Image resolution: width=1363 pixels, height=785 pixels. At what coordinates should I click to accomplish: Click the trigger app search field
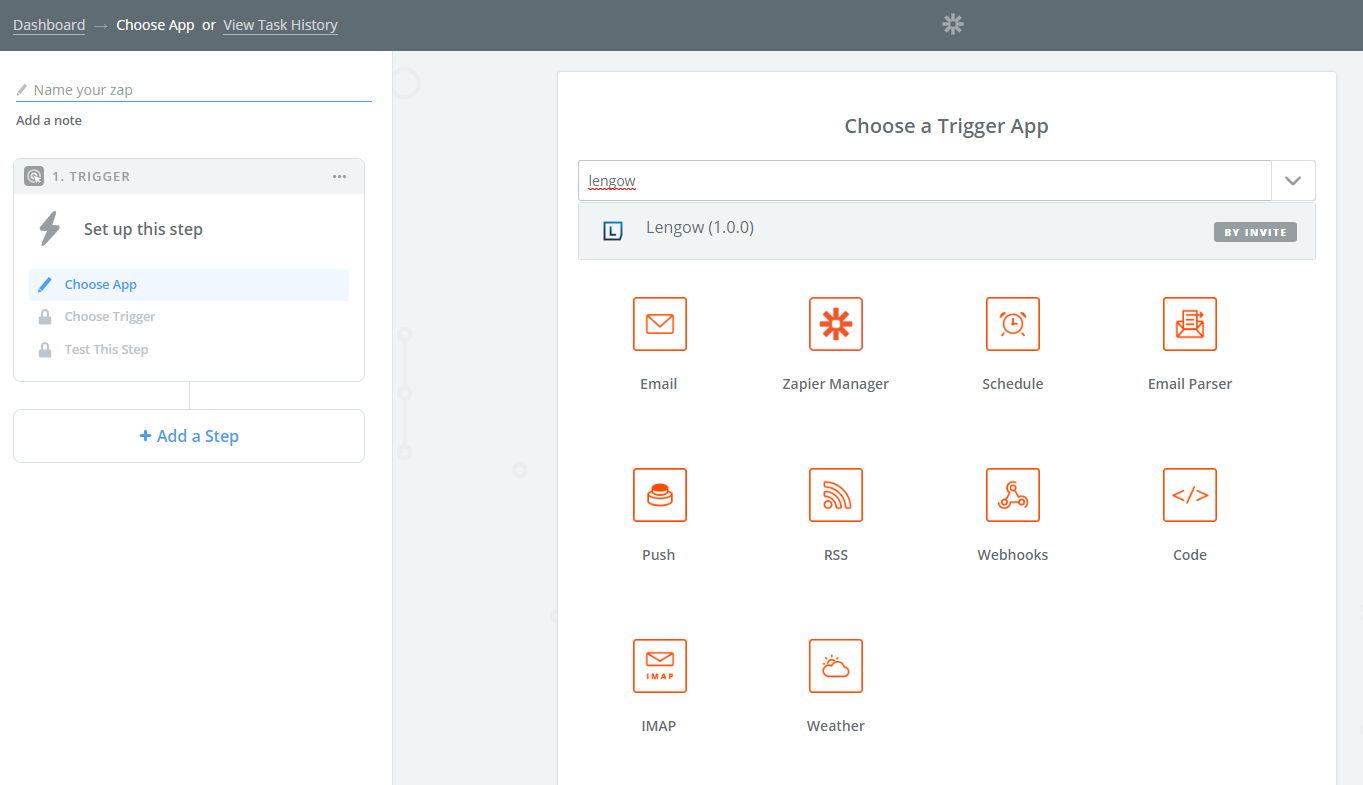(x=925, y=181)
